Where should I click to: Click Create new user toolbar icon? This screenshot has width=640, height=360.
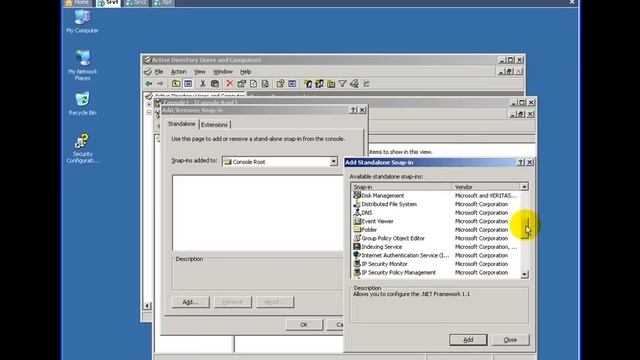pos(308,84)
